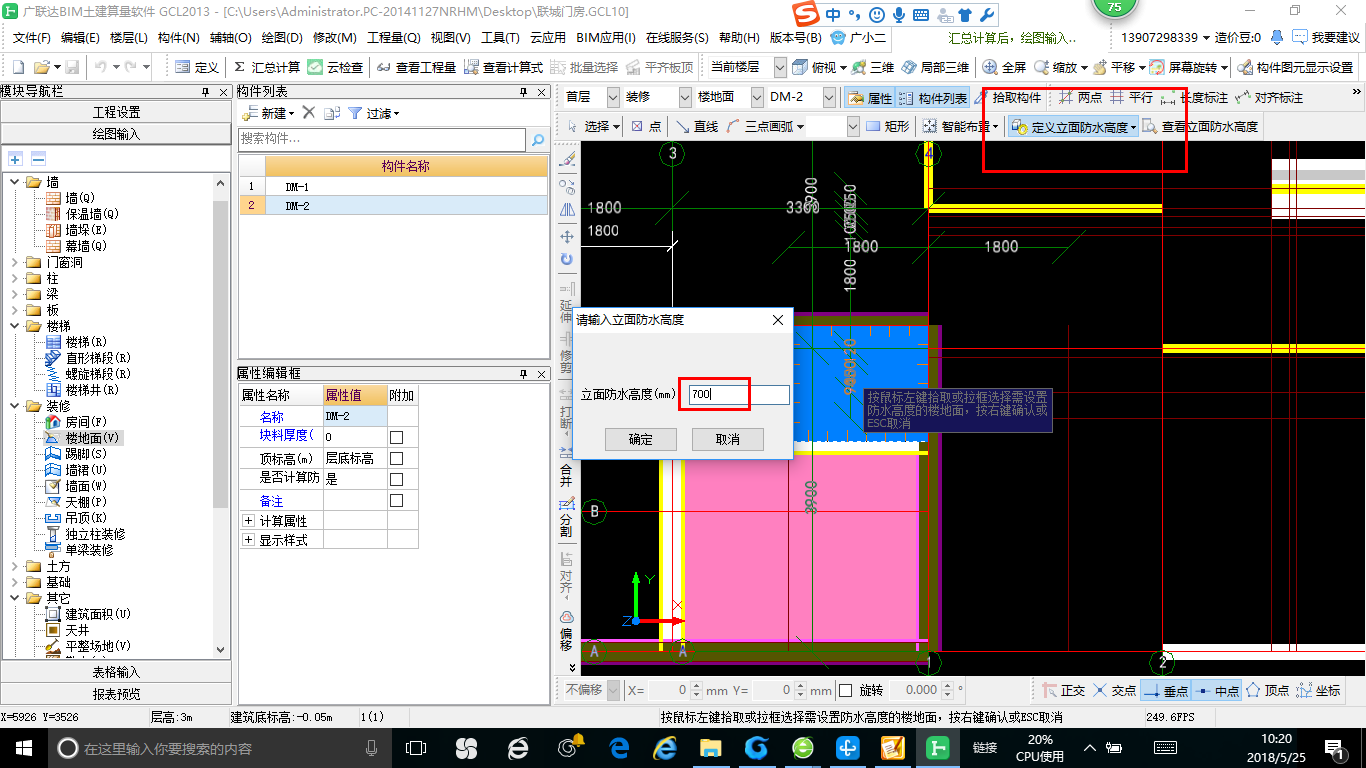Open the 绘图(D) menu
The image size is (1366, 768).
click(x=281, y=38)
